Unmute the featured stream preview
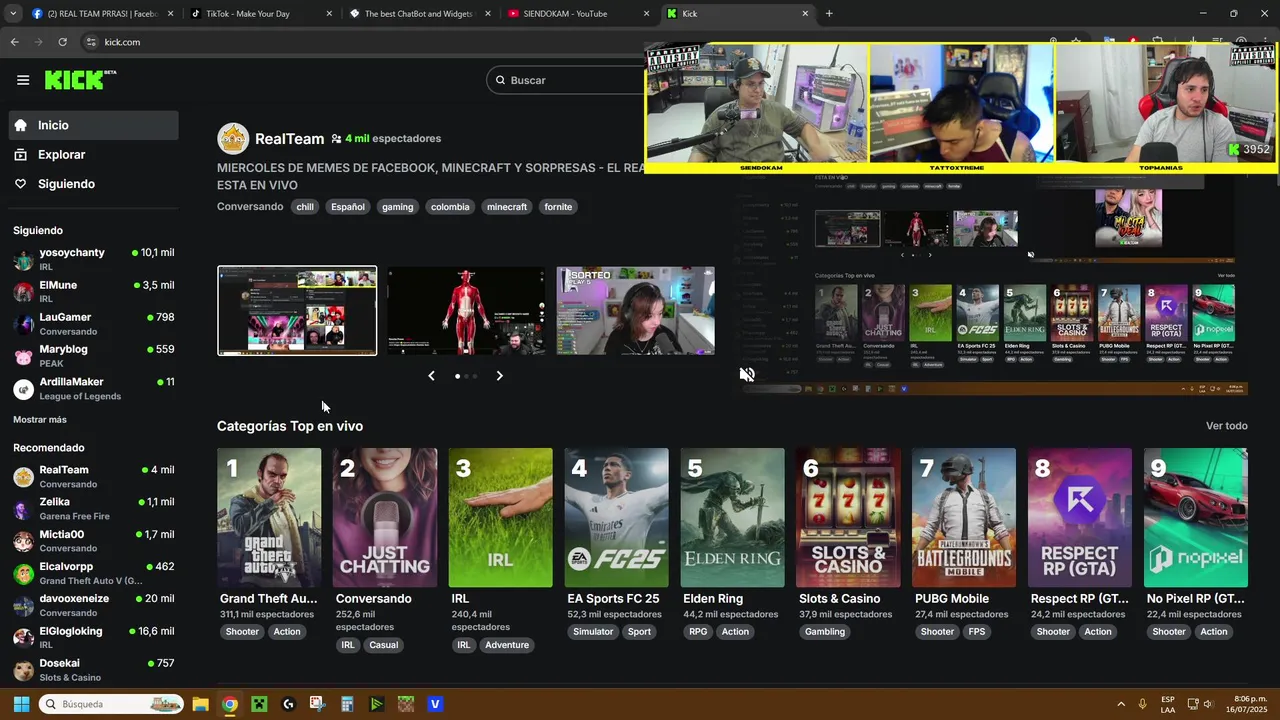 (747, 374)
